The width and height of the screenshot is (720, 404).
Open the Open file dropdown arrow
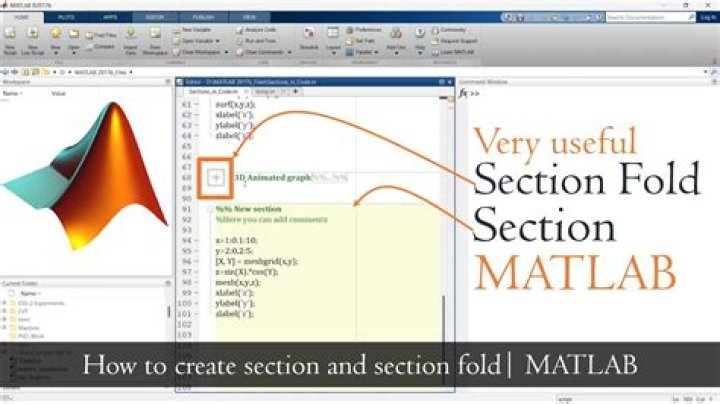point(74,53)
